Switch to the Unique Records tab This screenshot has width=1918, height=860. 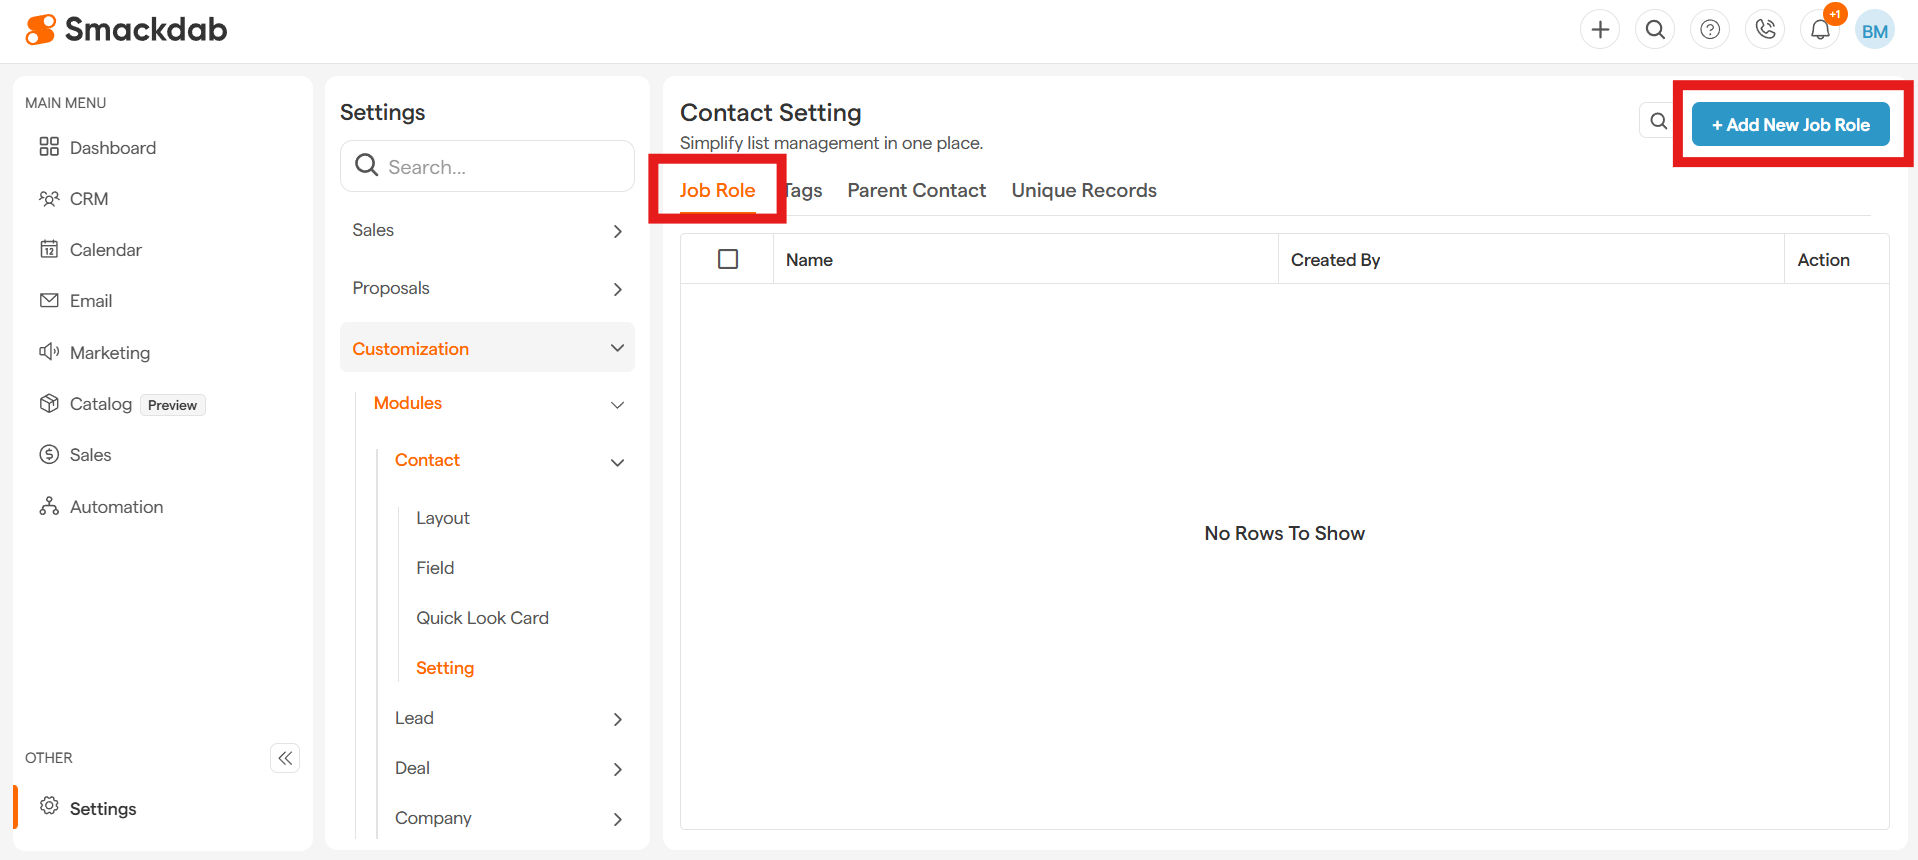point(1083,190)
